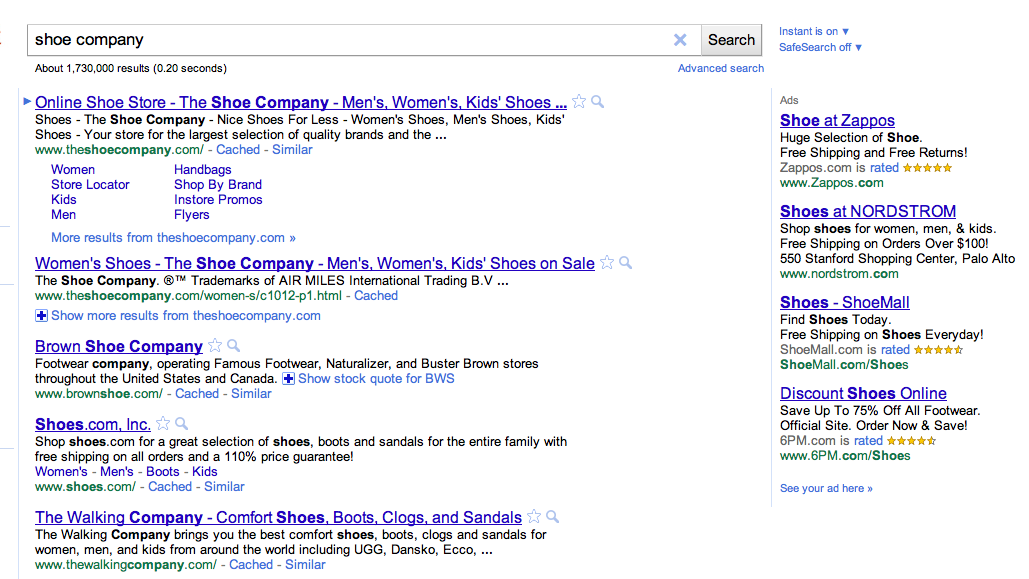Open the SafeSearch off dropdown
This screenshot has height=579, width=1029.
[820, 47]
